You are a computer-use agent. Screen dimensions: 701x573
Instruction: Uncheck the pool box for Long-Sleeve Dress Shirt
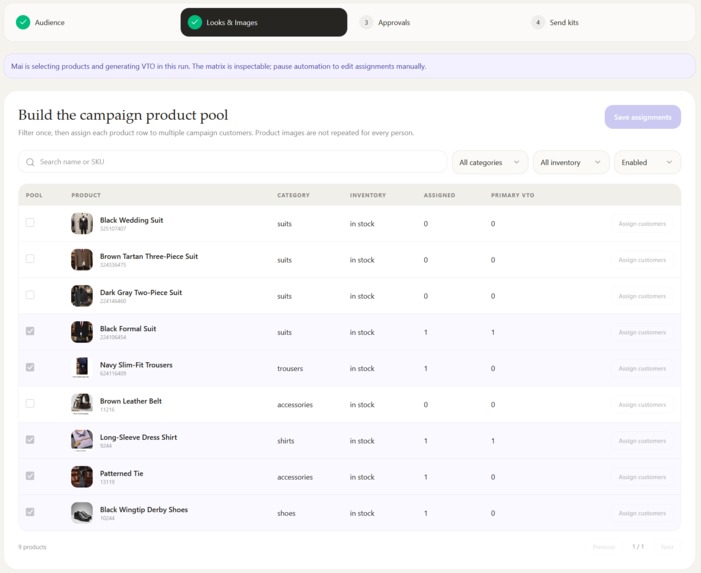coord(30,439)
